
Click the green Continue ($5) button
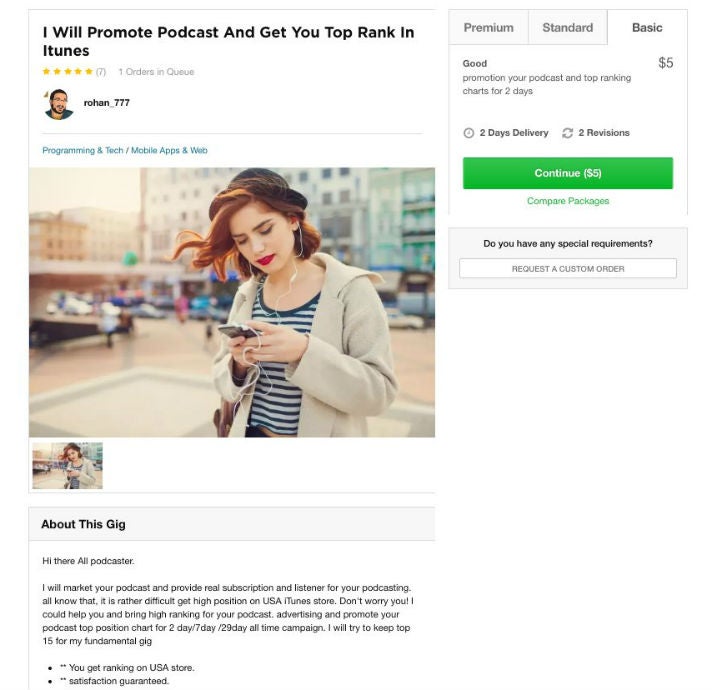[x=568, y=173]
